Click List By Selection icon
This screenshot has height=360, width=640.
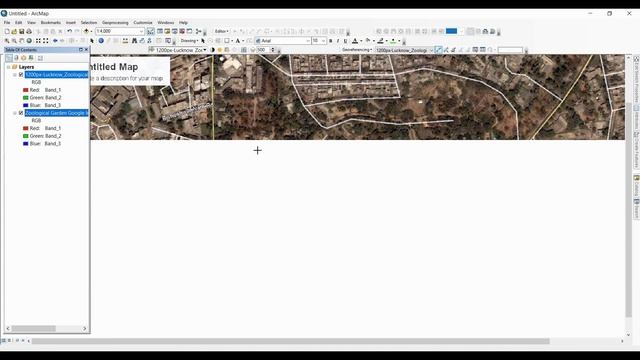pyautogui.click(x=31, y=58)
